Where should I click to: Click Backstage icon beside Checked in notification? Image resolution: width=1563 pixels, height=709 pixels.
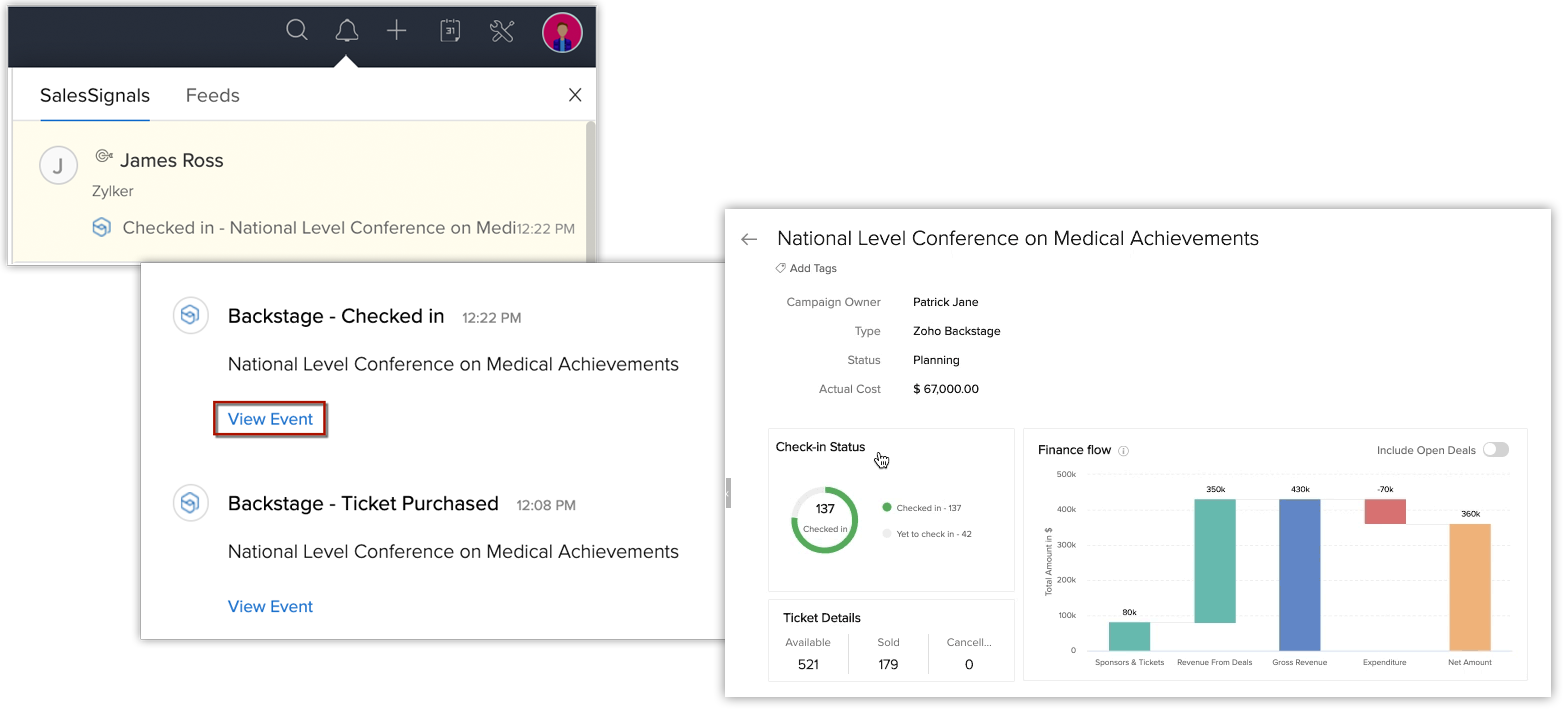pos(101,228)
